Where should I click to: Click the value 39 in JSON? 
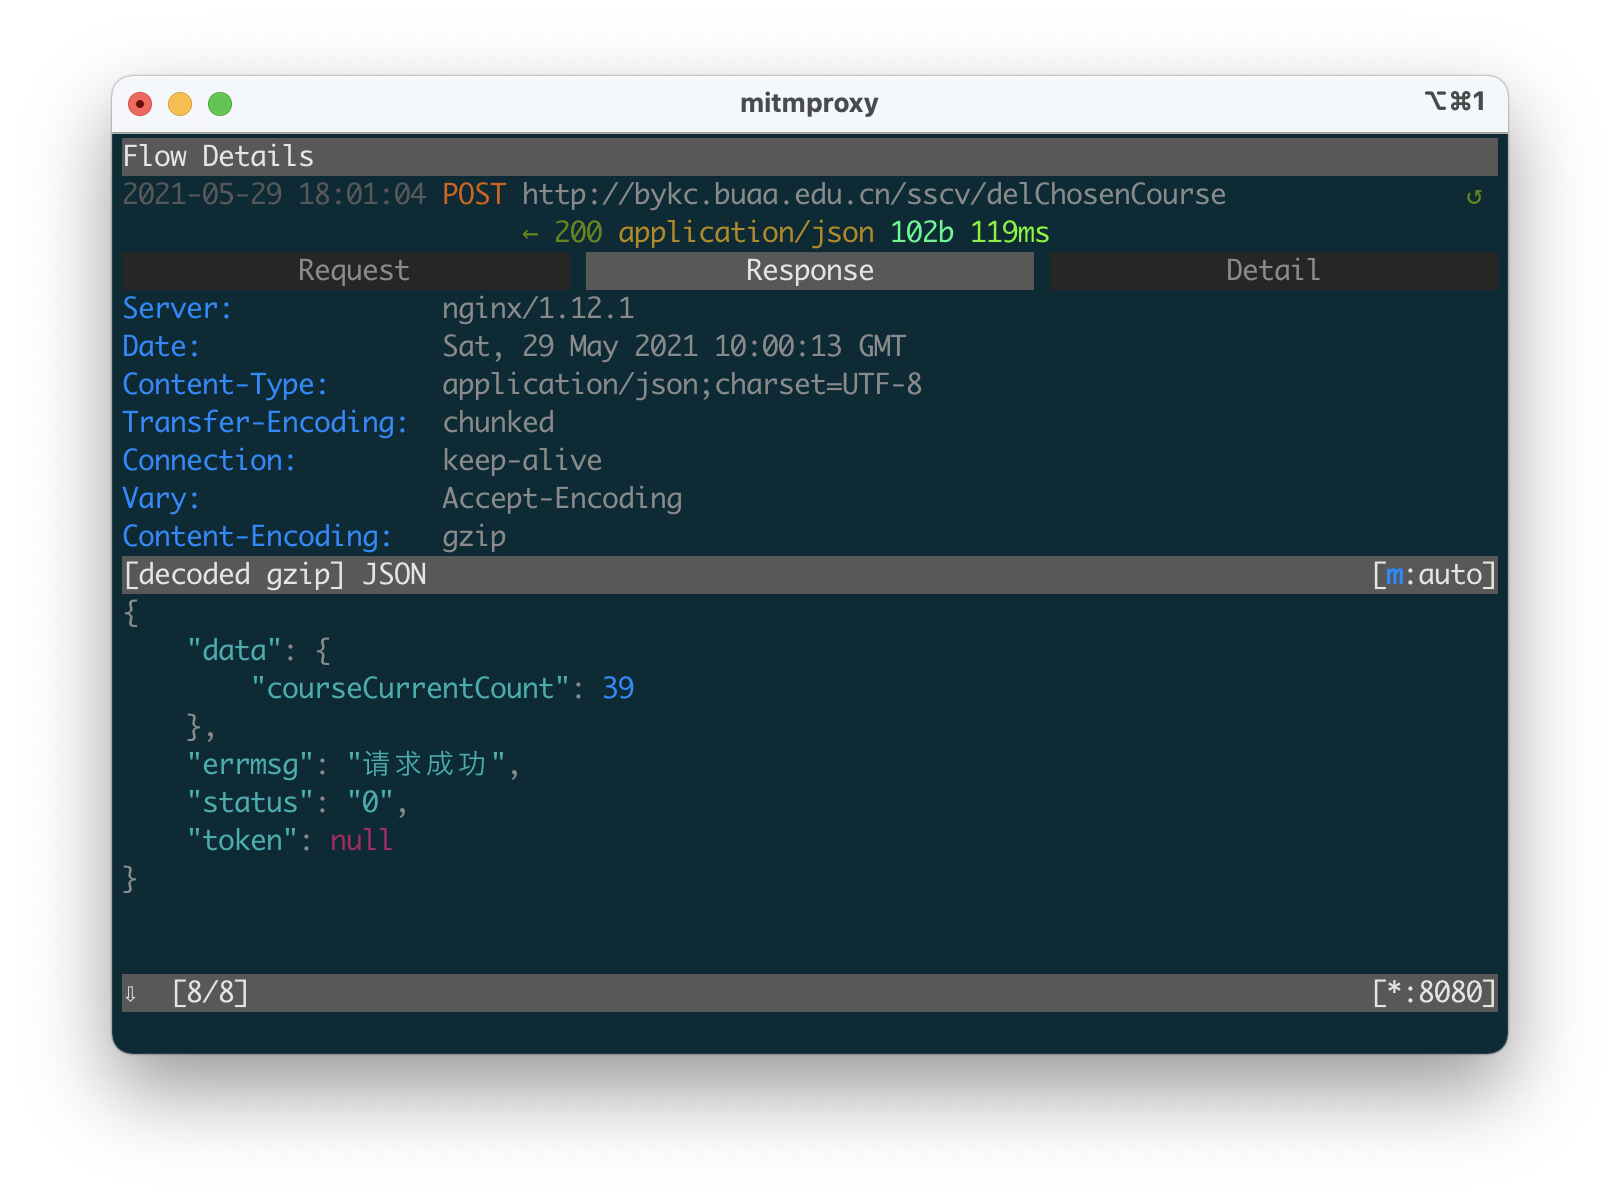pos(618,689)
